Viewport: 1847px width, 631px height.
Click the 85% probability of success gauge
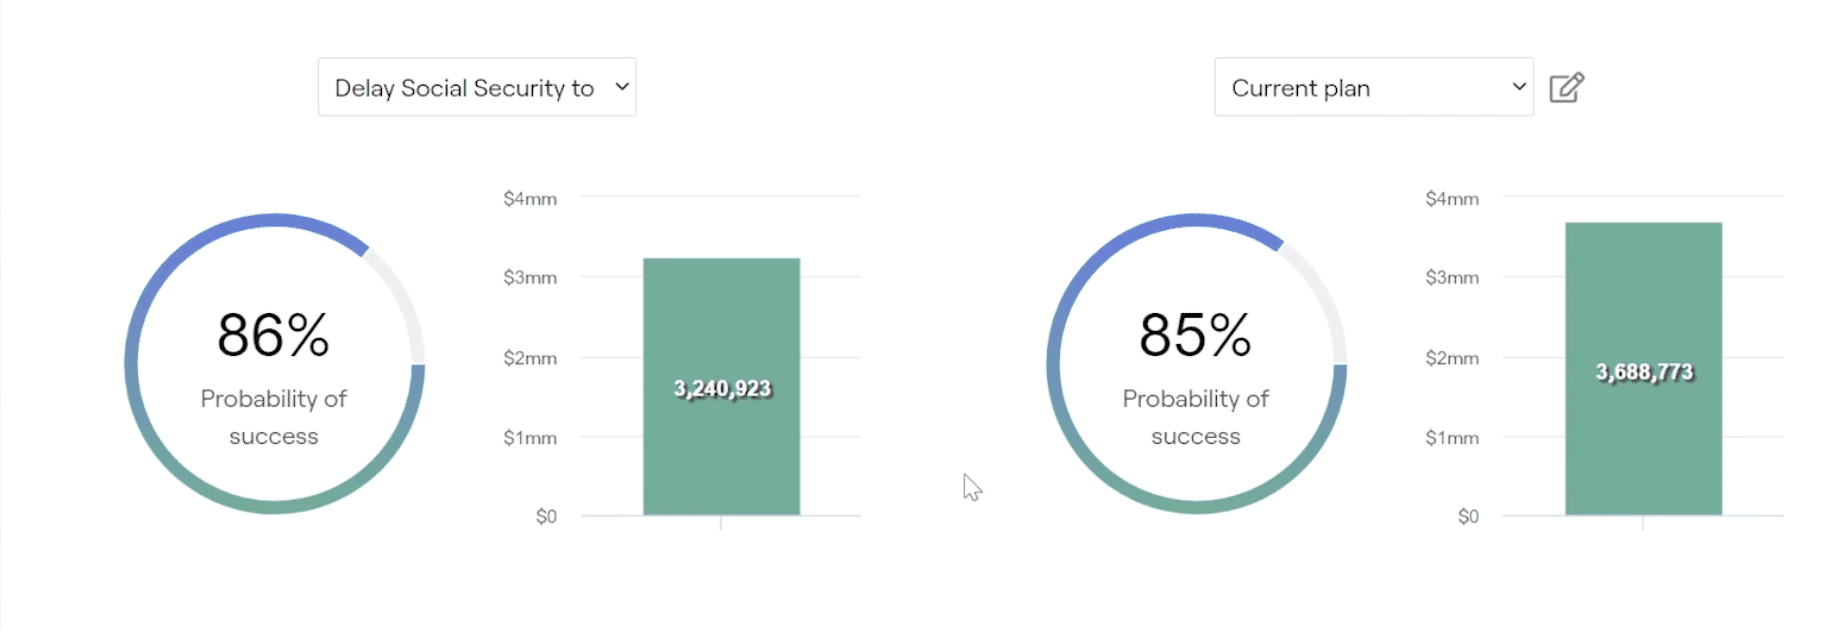(1196, 364)
